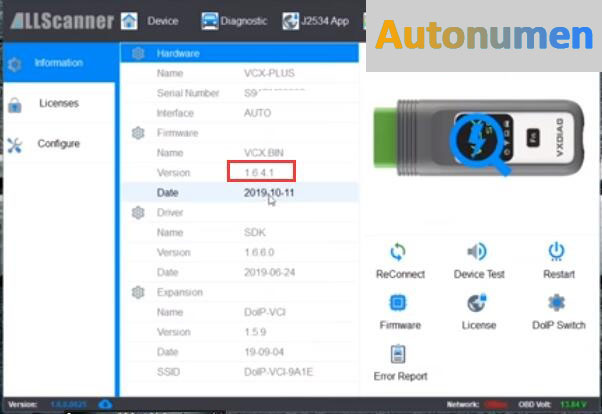
Task: Click the Network status value in the status bar
Action: click(x=496, y=404)
